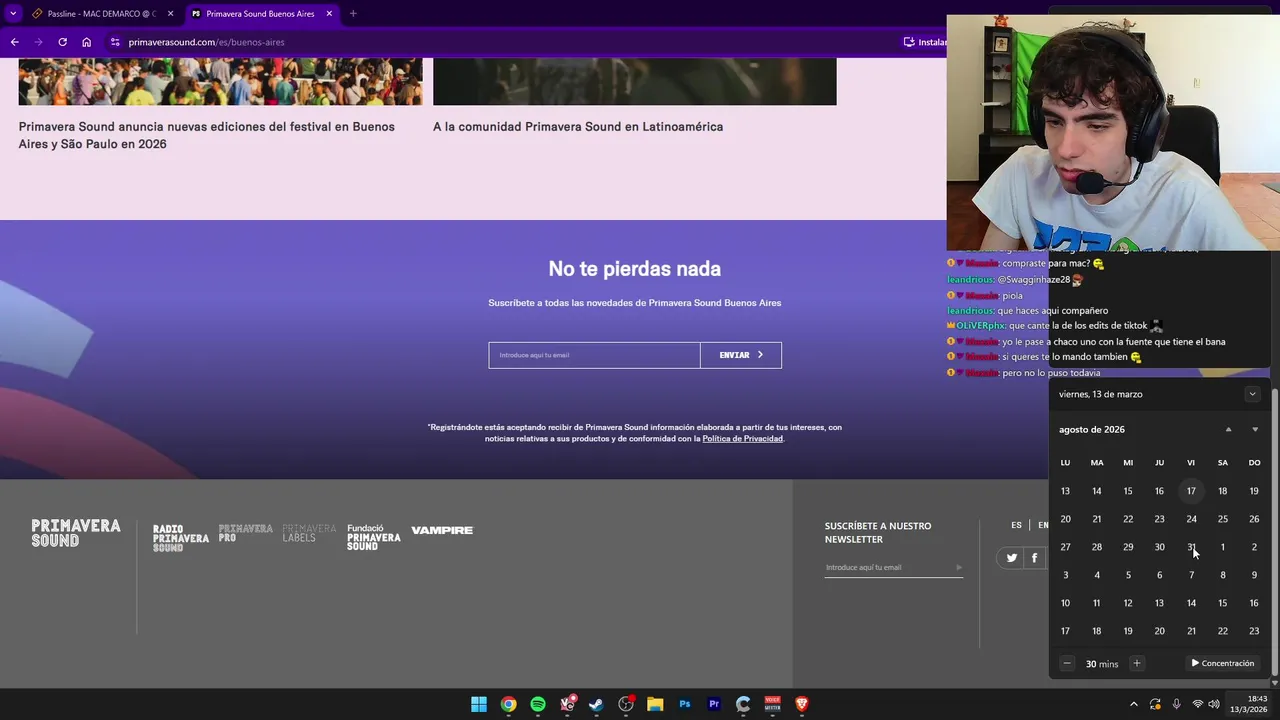The height and width of the screenshot is (720, 1280).
Task: Increase focus session minutes
Action: (1136, 663)
